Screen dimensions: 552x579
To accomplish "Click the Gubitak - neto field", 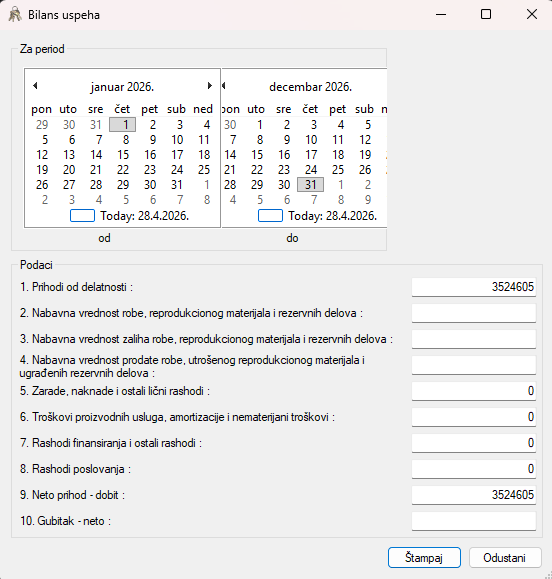I will [x=474, y=521].
